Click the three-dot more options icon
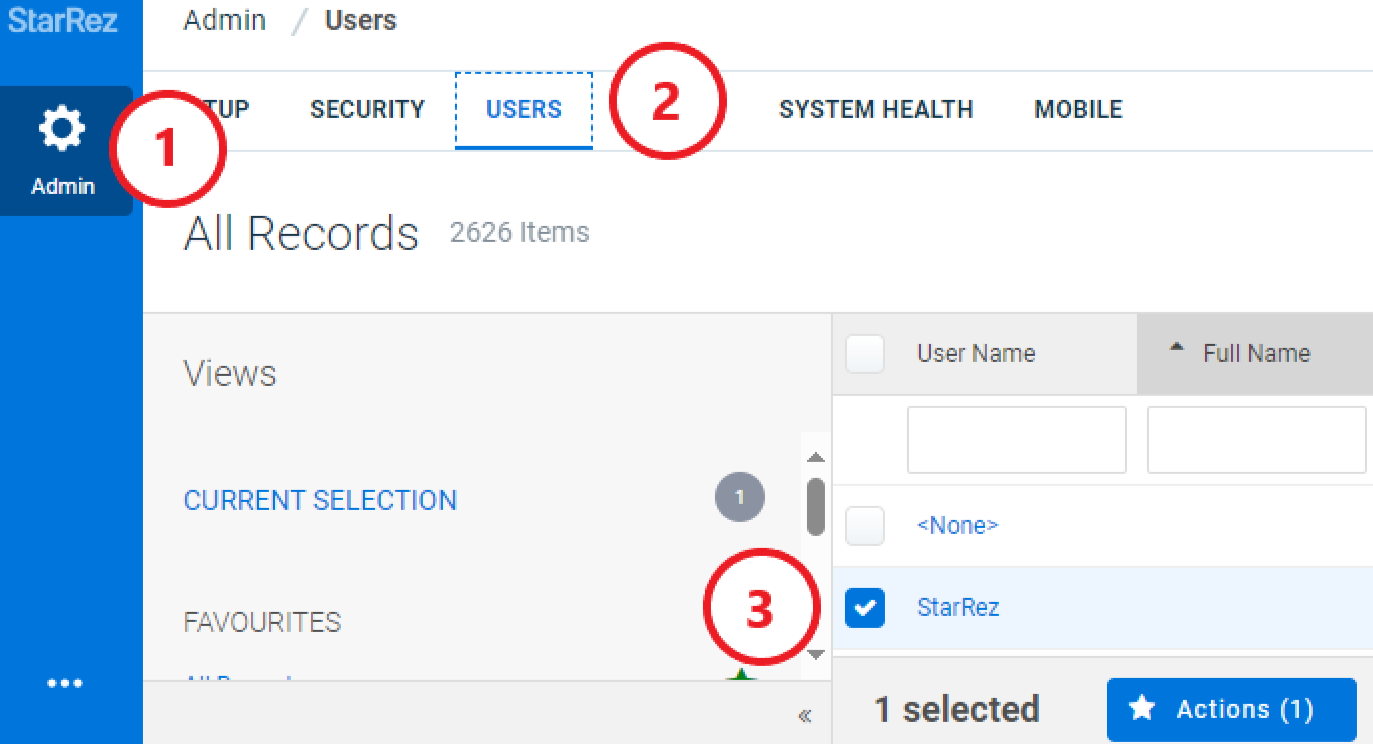 coord(65,684)
